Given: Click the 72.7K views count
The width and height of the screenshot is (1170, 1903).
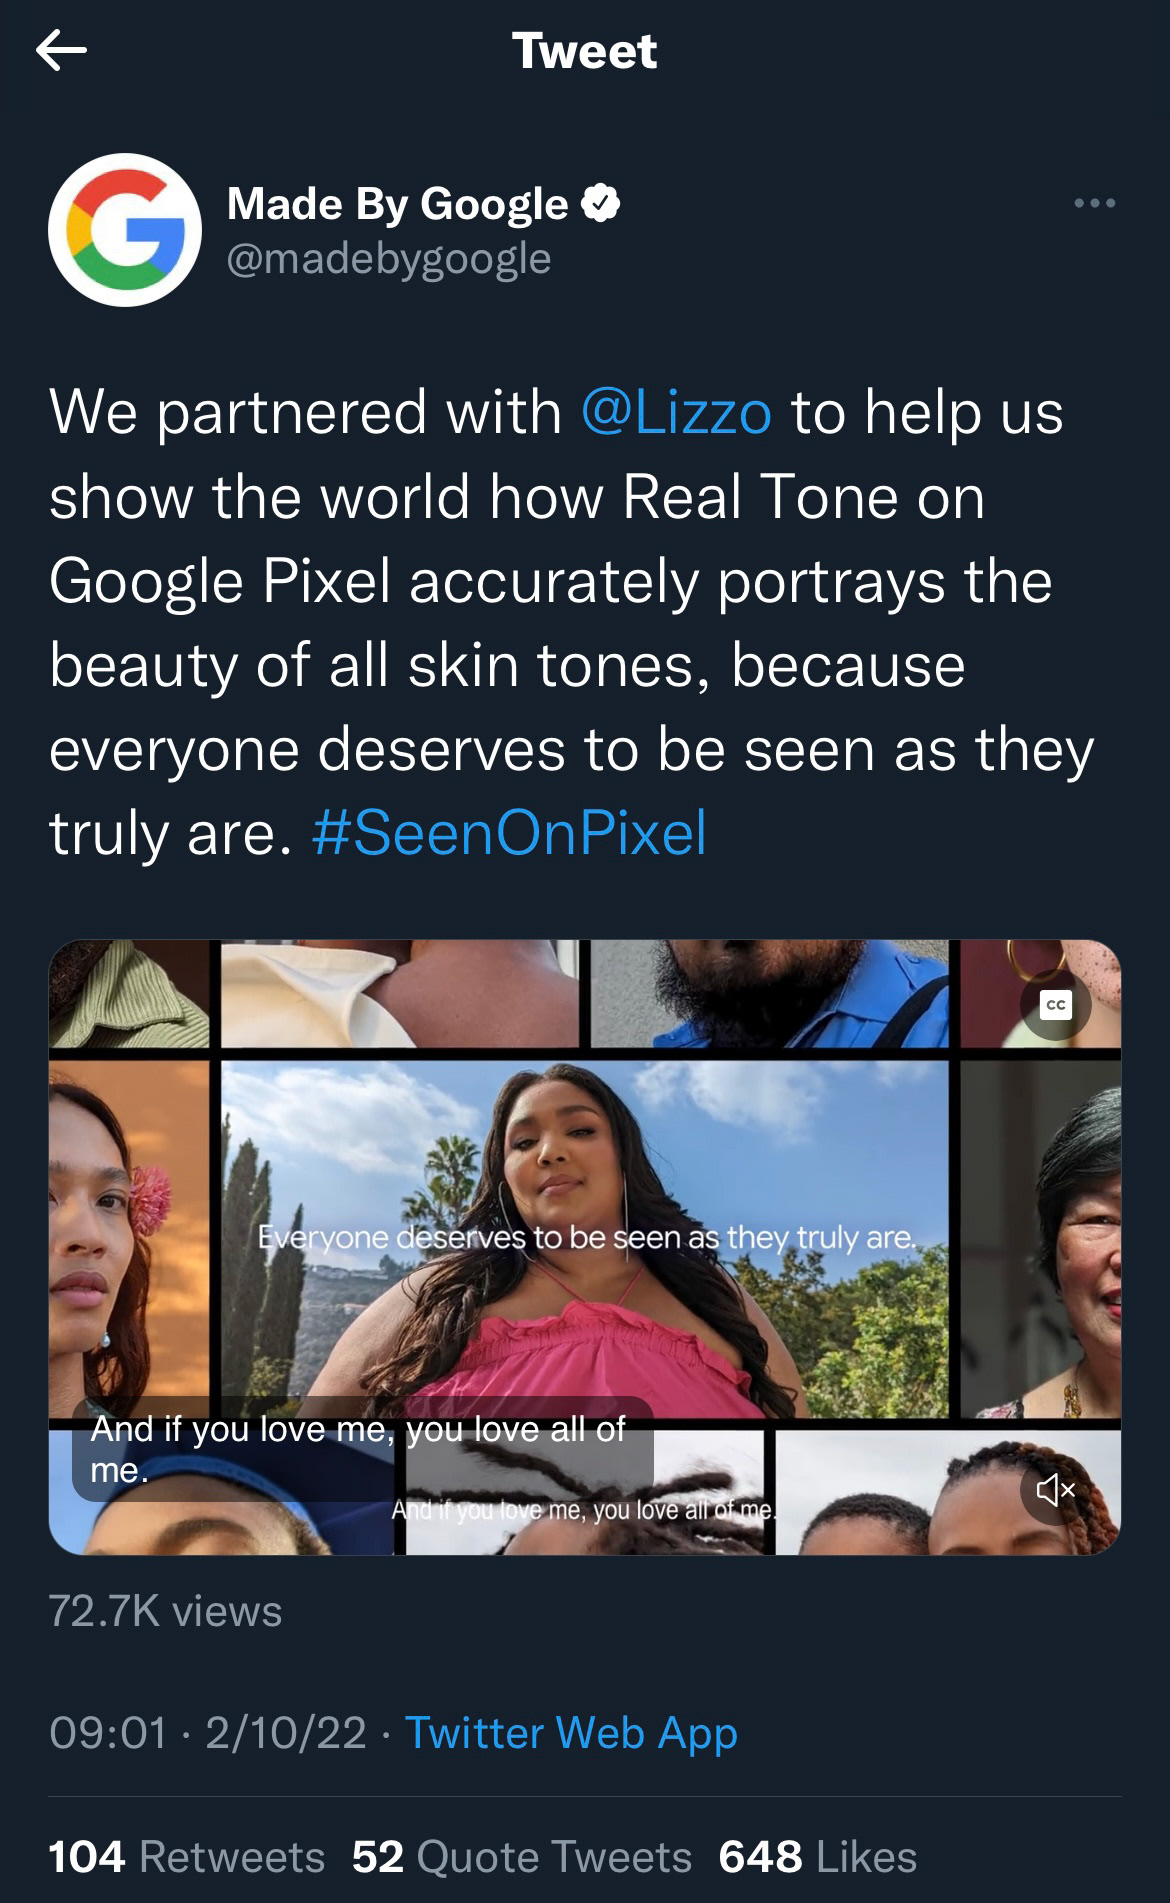Looking at the screenshot, I should pyautogui.click(x=166, y=1611).
